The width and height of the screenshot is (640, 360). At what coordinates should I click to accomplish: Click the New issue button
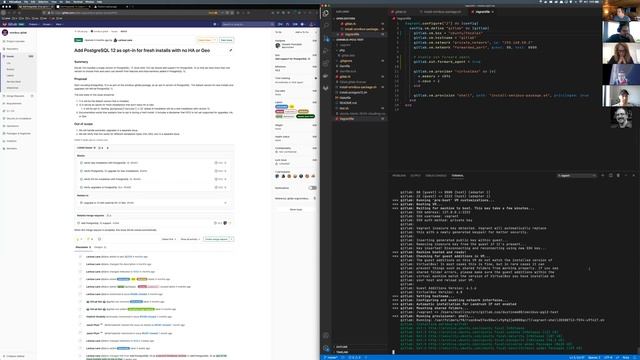click(x=227, y=40)
